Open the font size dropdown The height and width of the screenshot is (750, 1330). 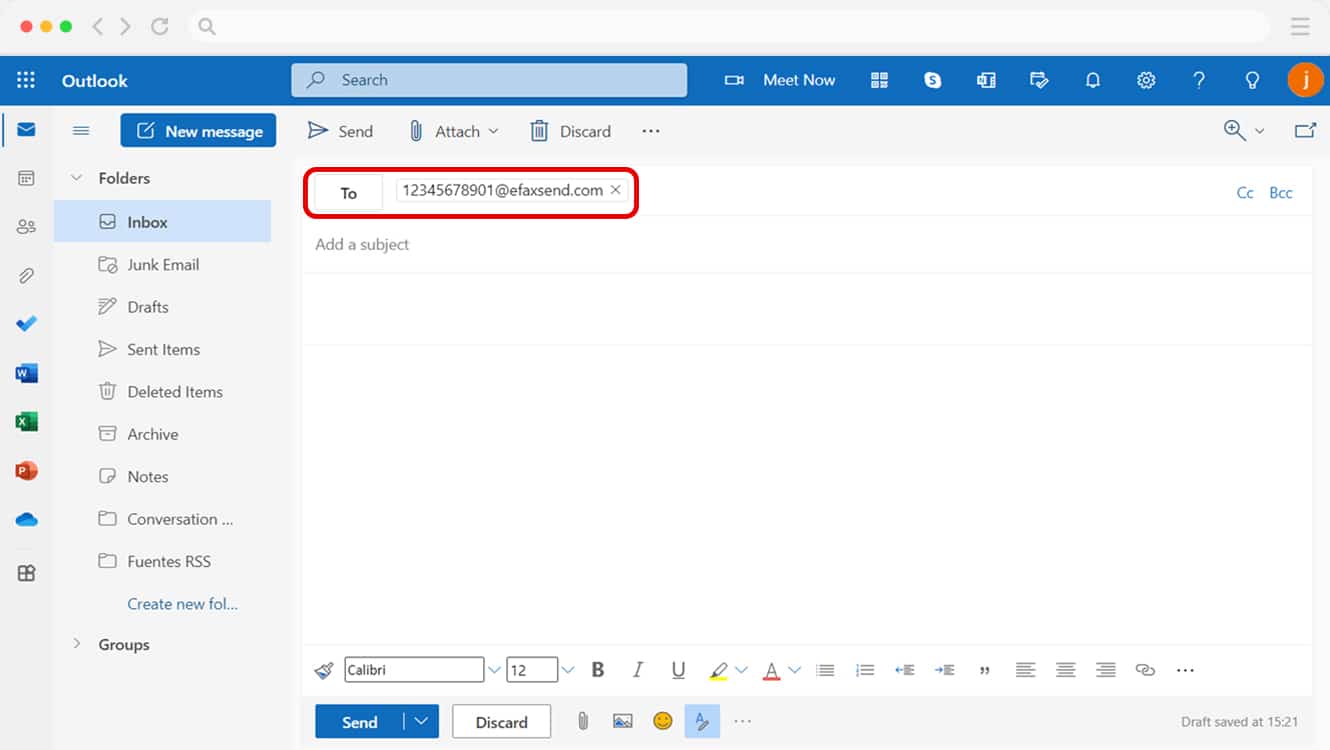tap(567, 669)
